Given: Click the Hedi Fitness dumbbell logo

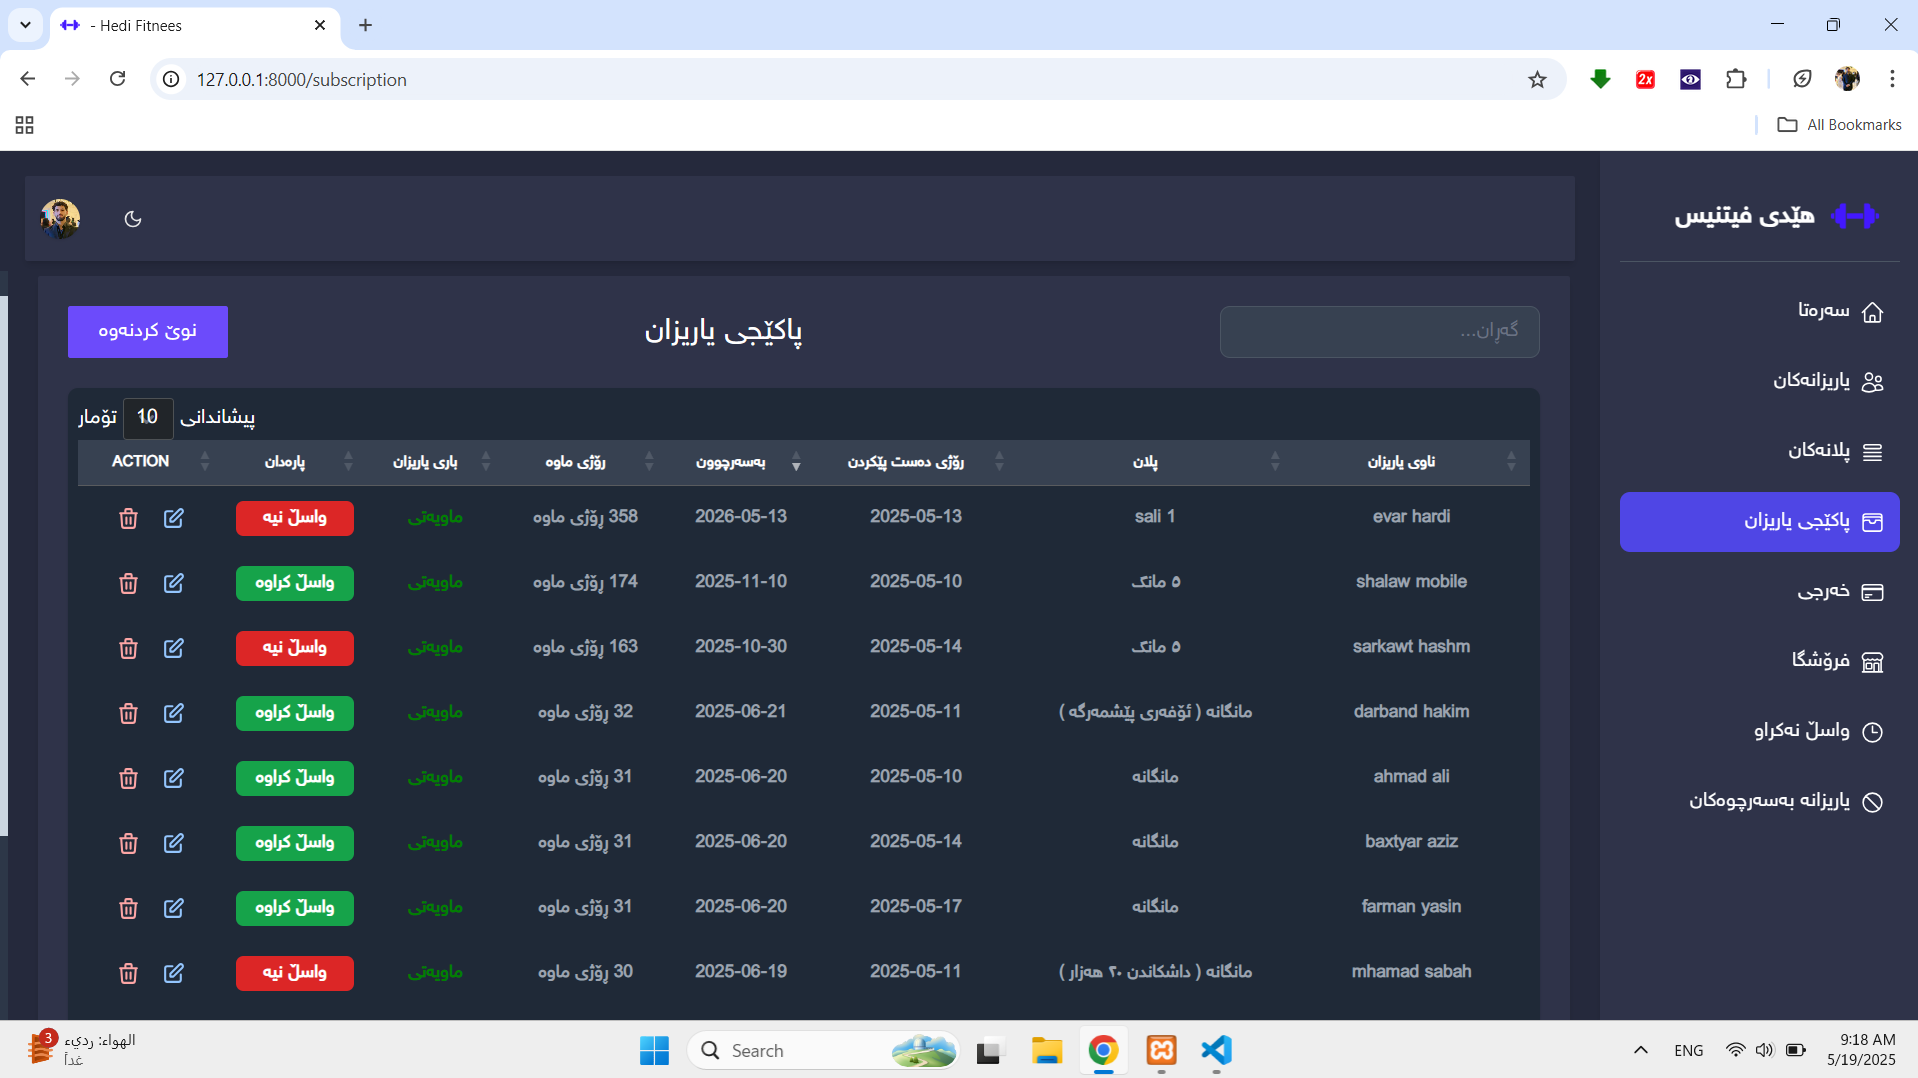Looking at the screenshot, I should coord(1854,216).
